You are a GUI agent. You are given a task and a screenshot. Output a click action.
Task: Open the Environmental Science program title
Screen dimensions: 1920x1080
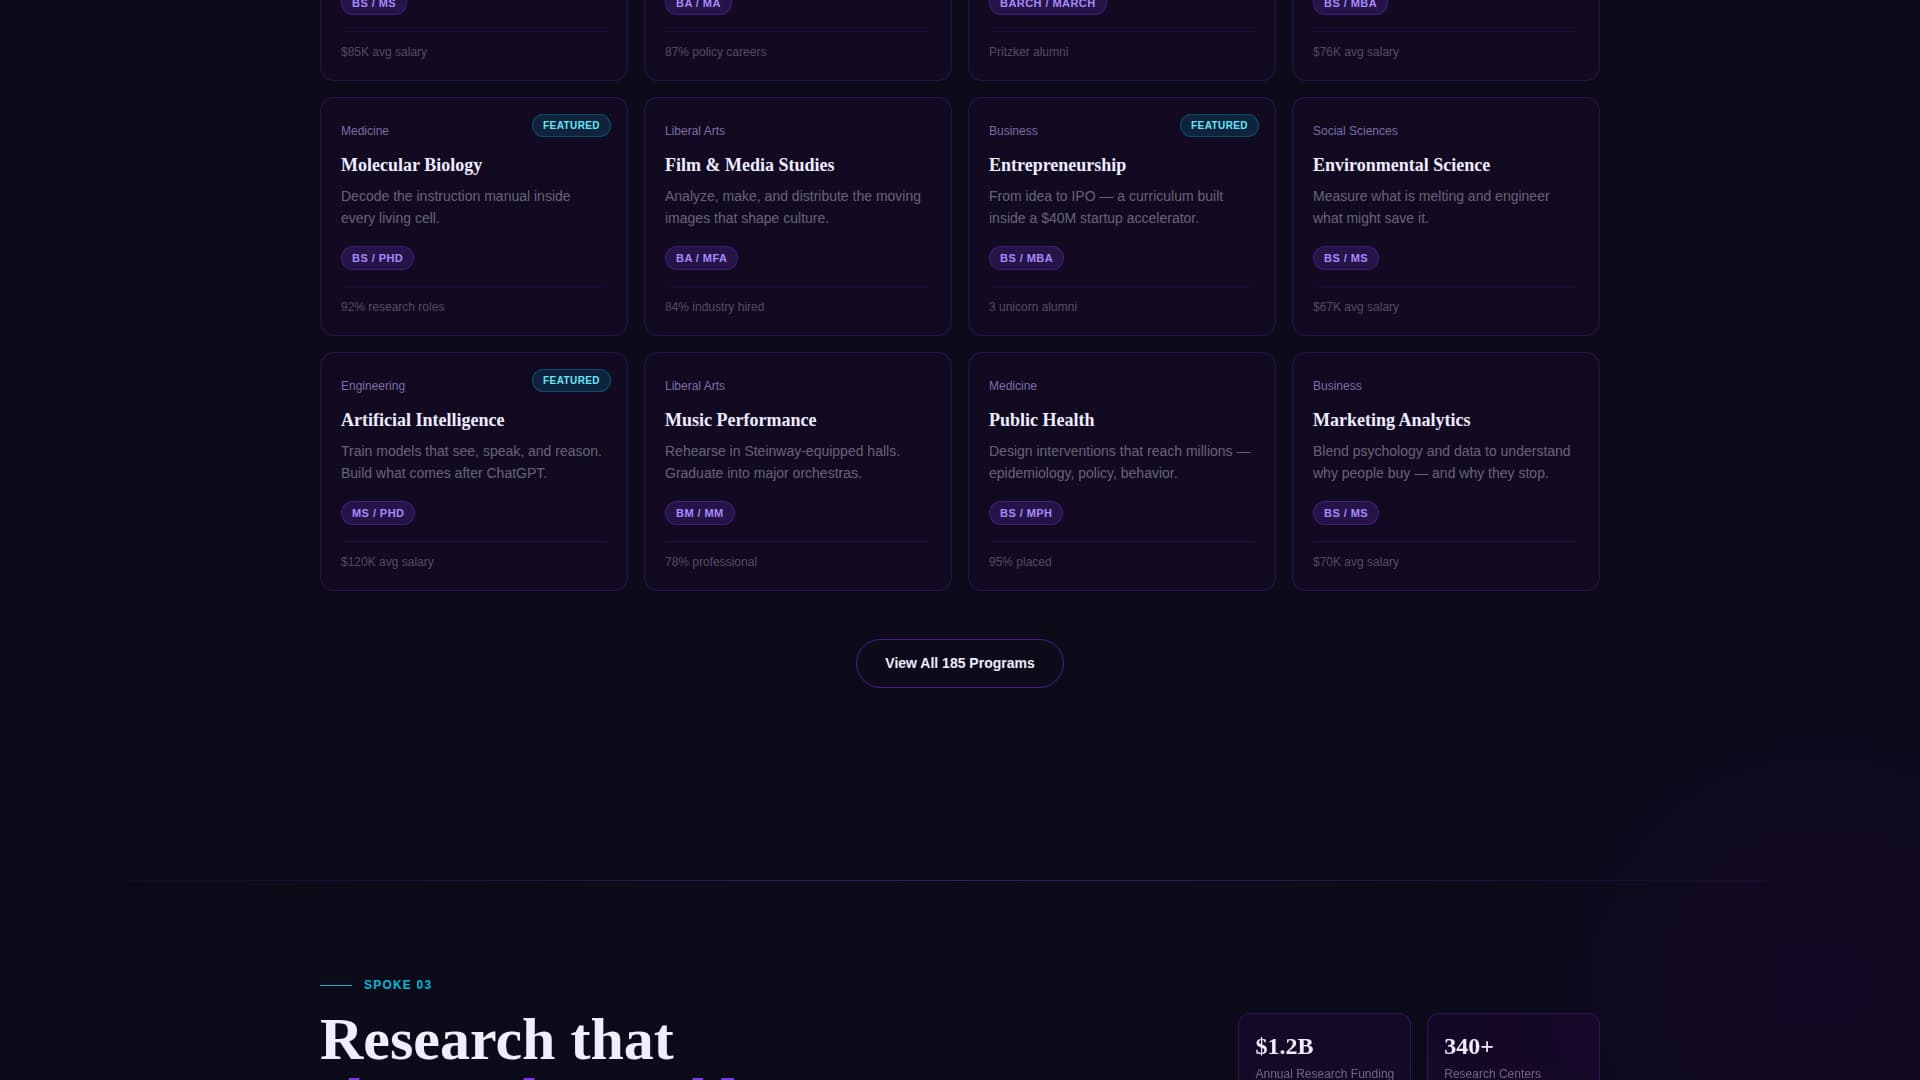click(1401, 165)
